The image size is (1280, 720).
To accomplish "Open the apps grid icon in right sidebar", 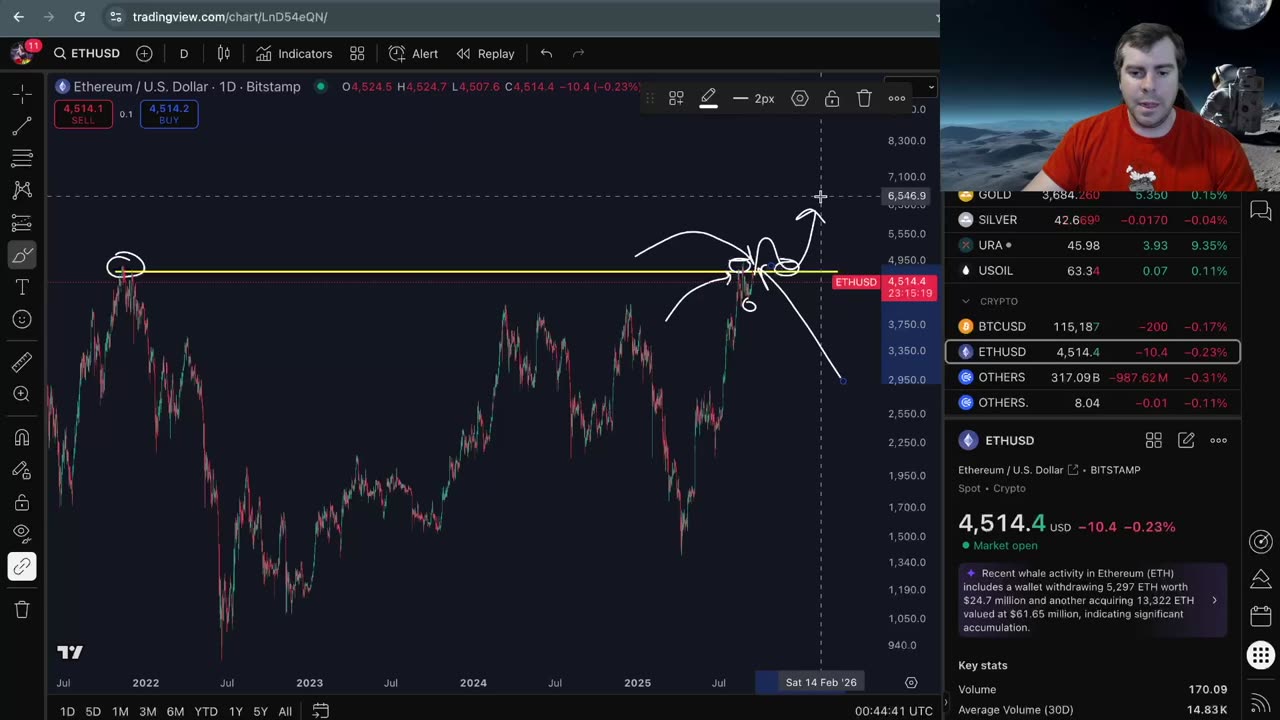I will [1261, 656].
